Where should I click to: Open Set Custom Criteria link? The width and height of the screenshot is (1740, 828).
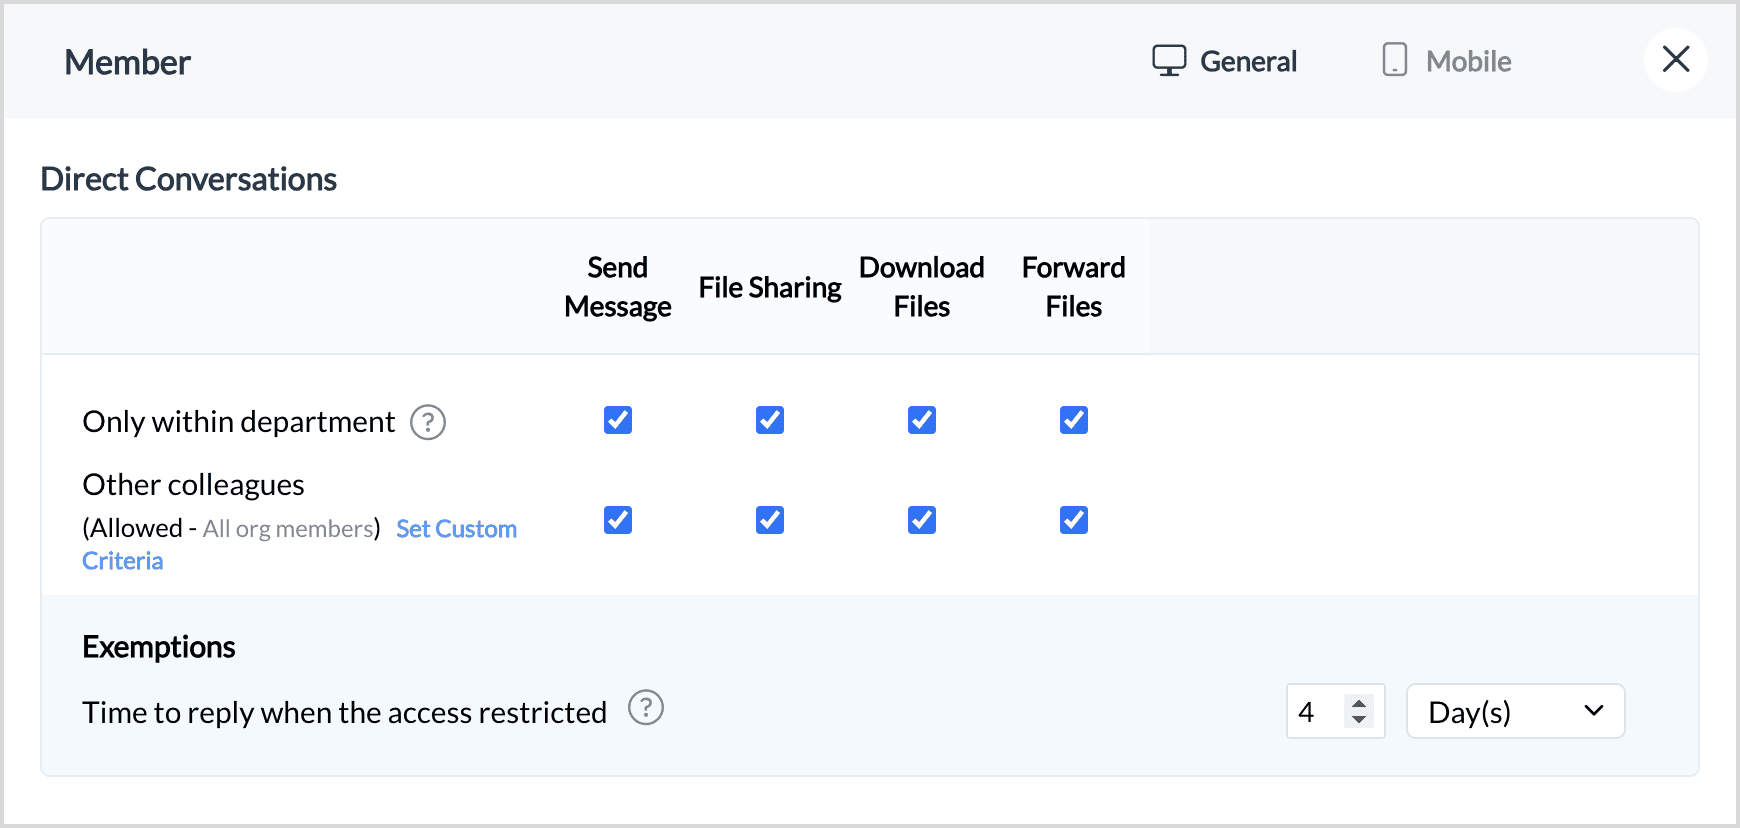point(456,529)
